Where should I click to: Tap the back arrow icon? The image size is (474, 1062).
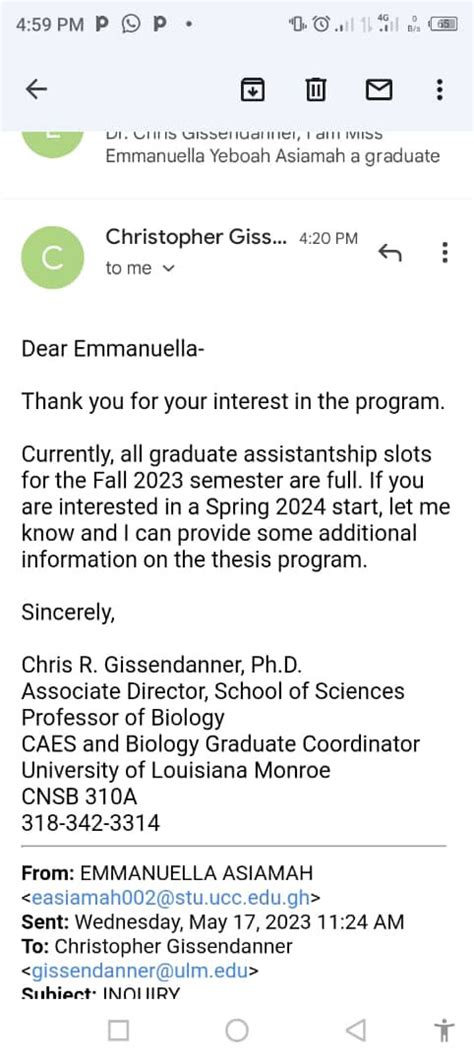[x=36, y=89]
